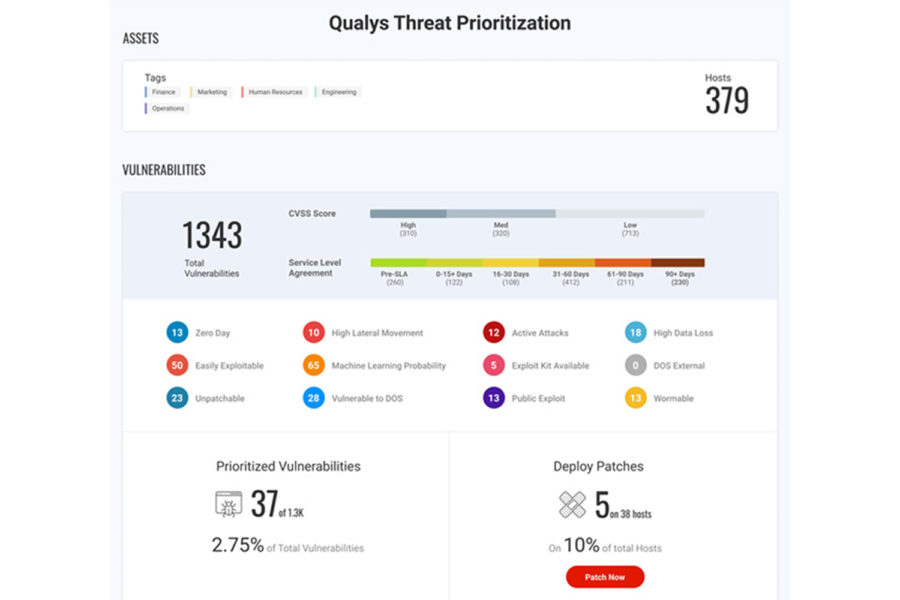
Task: Click the Exploit Kit Available badge 5
Action: coord(494,365)
